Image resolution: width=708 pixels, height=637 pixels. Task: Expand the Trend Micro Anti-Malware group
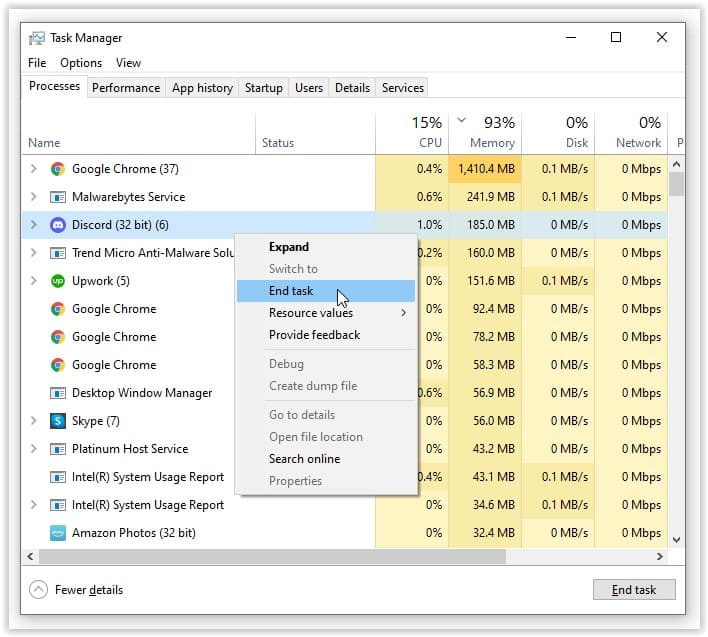pyautogui.click(x=33, y=253)
